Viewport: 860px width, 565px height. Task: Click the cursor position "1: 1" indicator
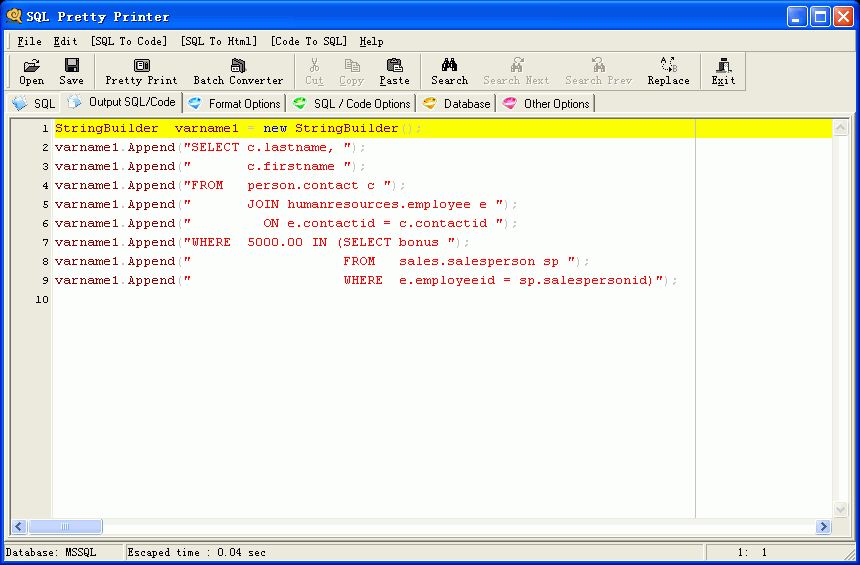tap(752, 552)
